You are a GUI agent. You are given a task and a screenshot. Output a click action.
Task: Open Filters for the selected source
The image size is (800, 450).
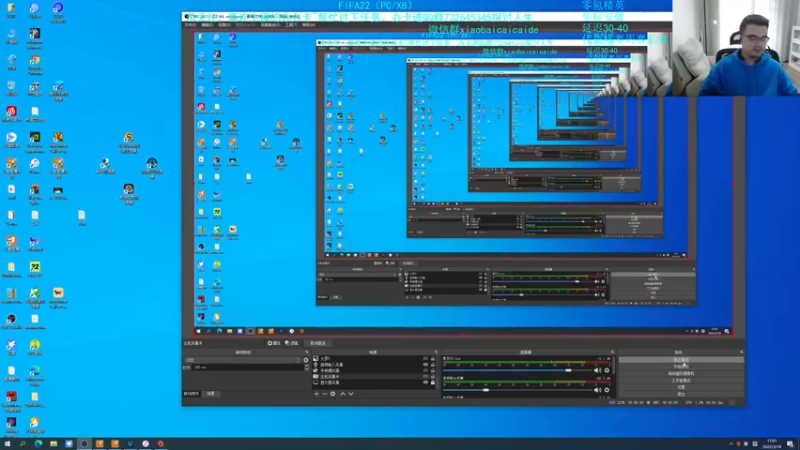click(291, 343)
